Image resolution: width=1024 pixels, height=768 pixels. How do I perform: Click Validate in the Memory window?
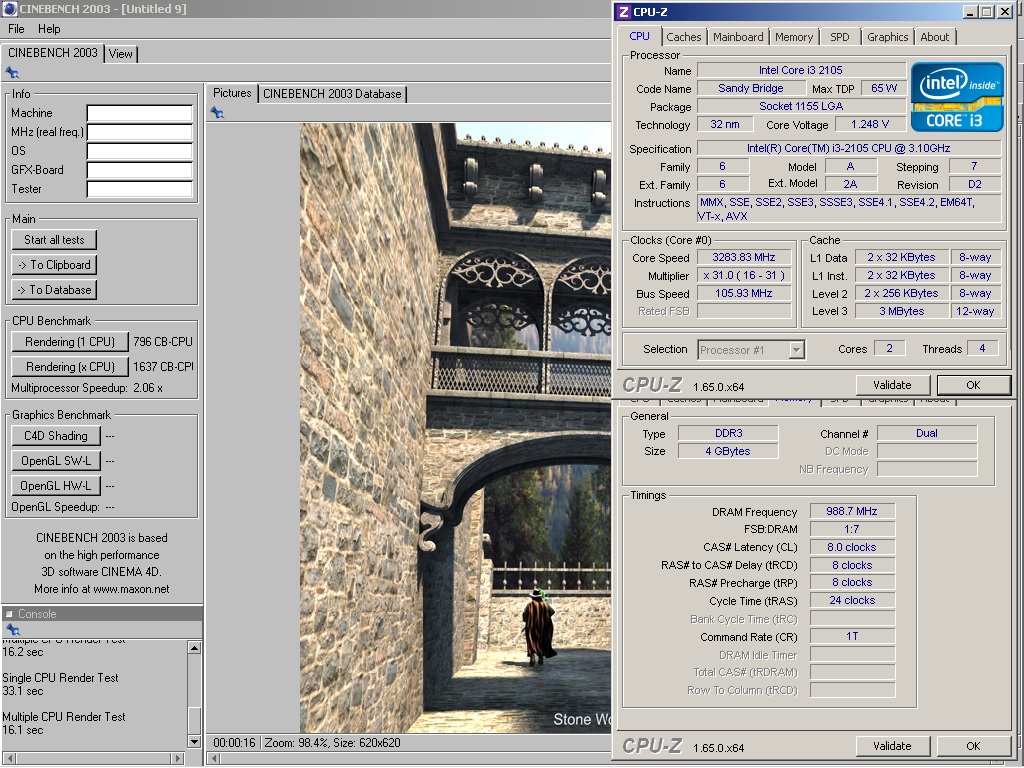click(892, 746)
